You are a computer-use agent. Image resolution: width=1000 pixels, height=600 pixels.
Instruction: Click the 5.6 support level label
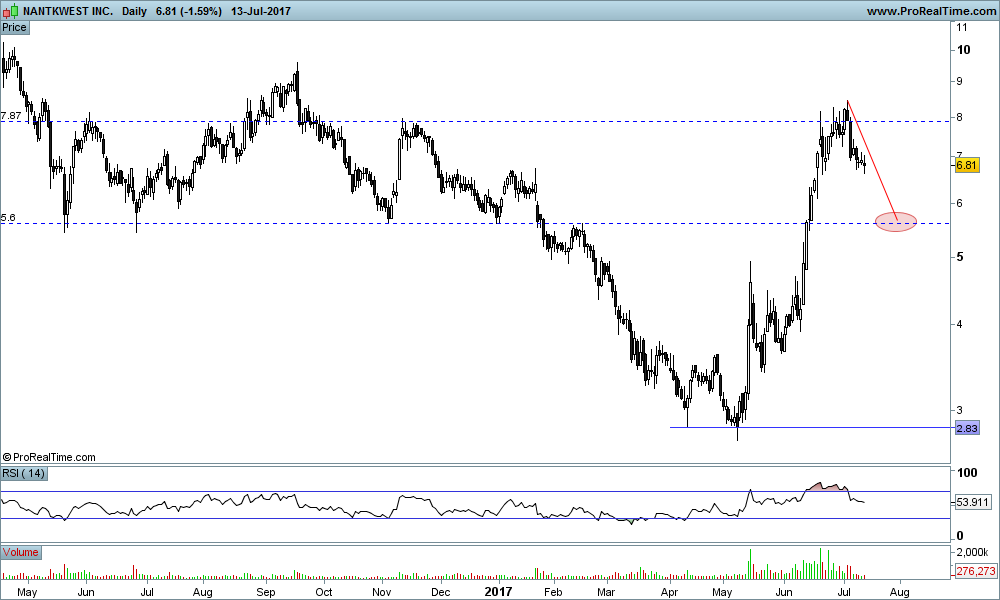[8, 218]
